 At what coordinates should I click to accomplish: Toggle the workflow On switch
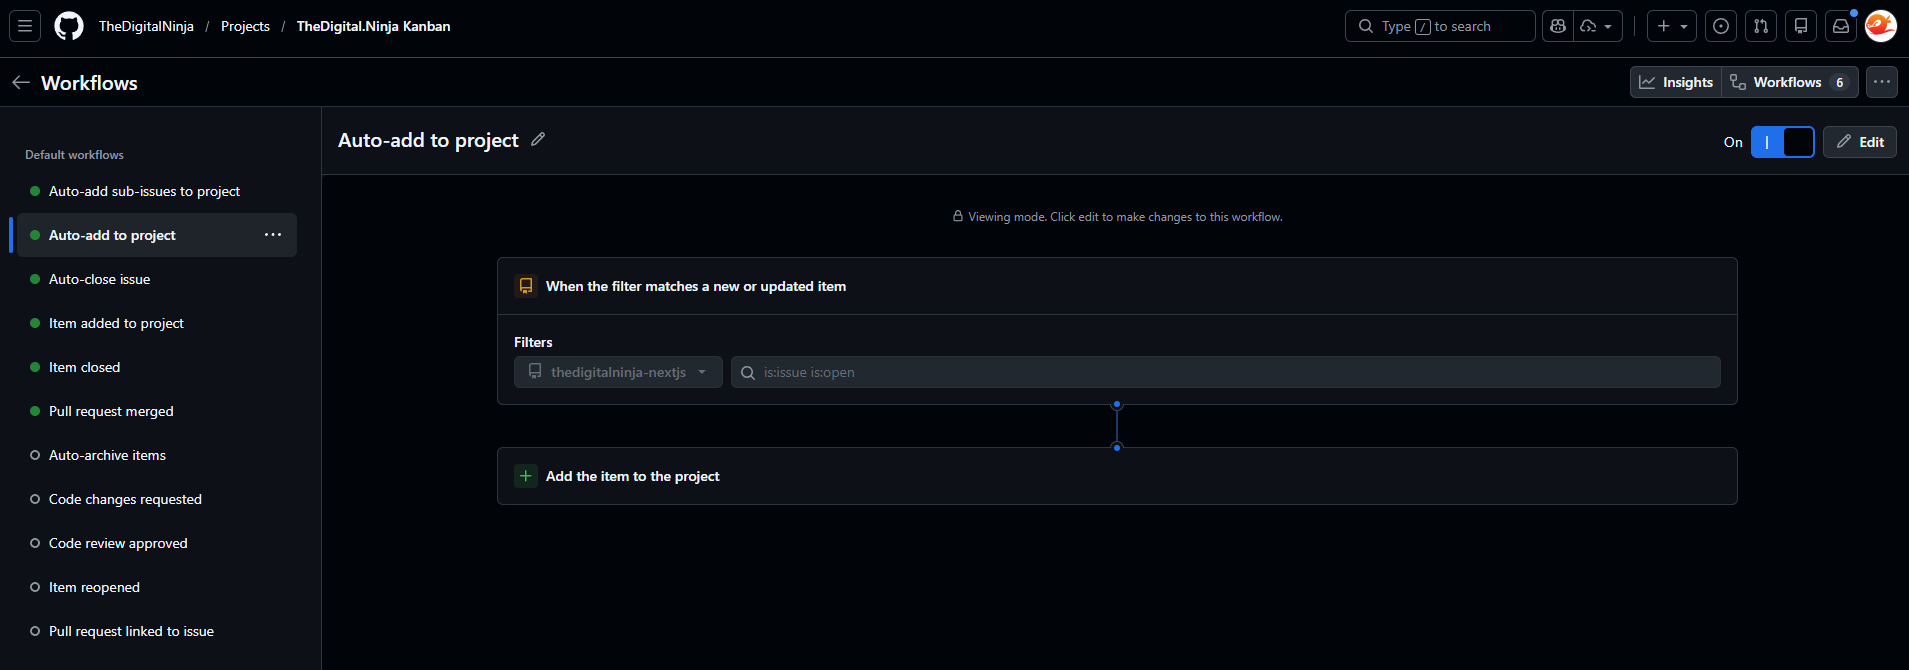click(1782, 142)
